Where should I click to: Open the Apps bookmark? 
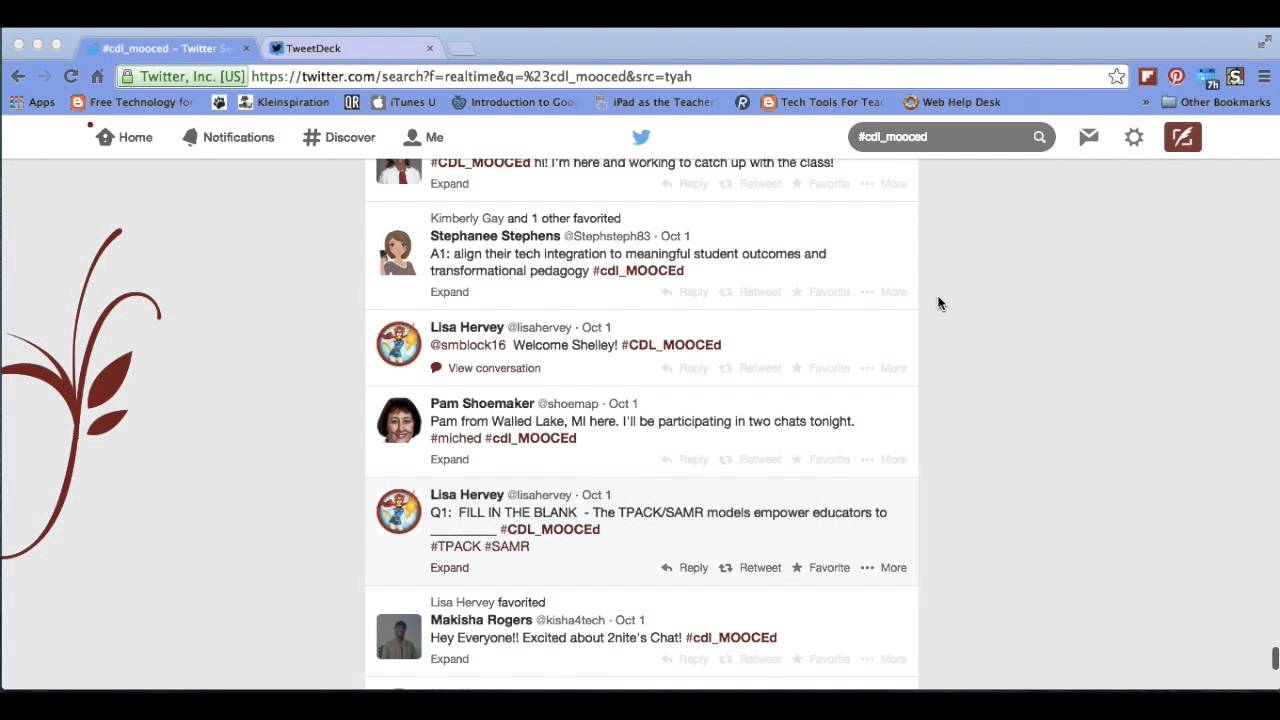point(33,102)
